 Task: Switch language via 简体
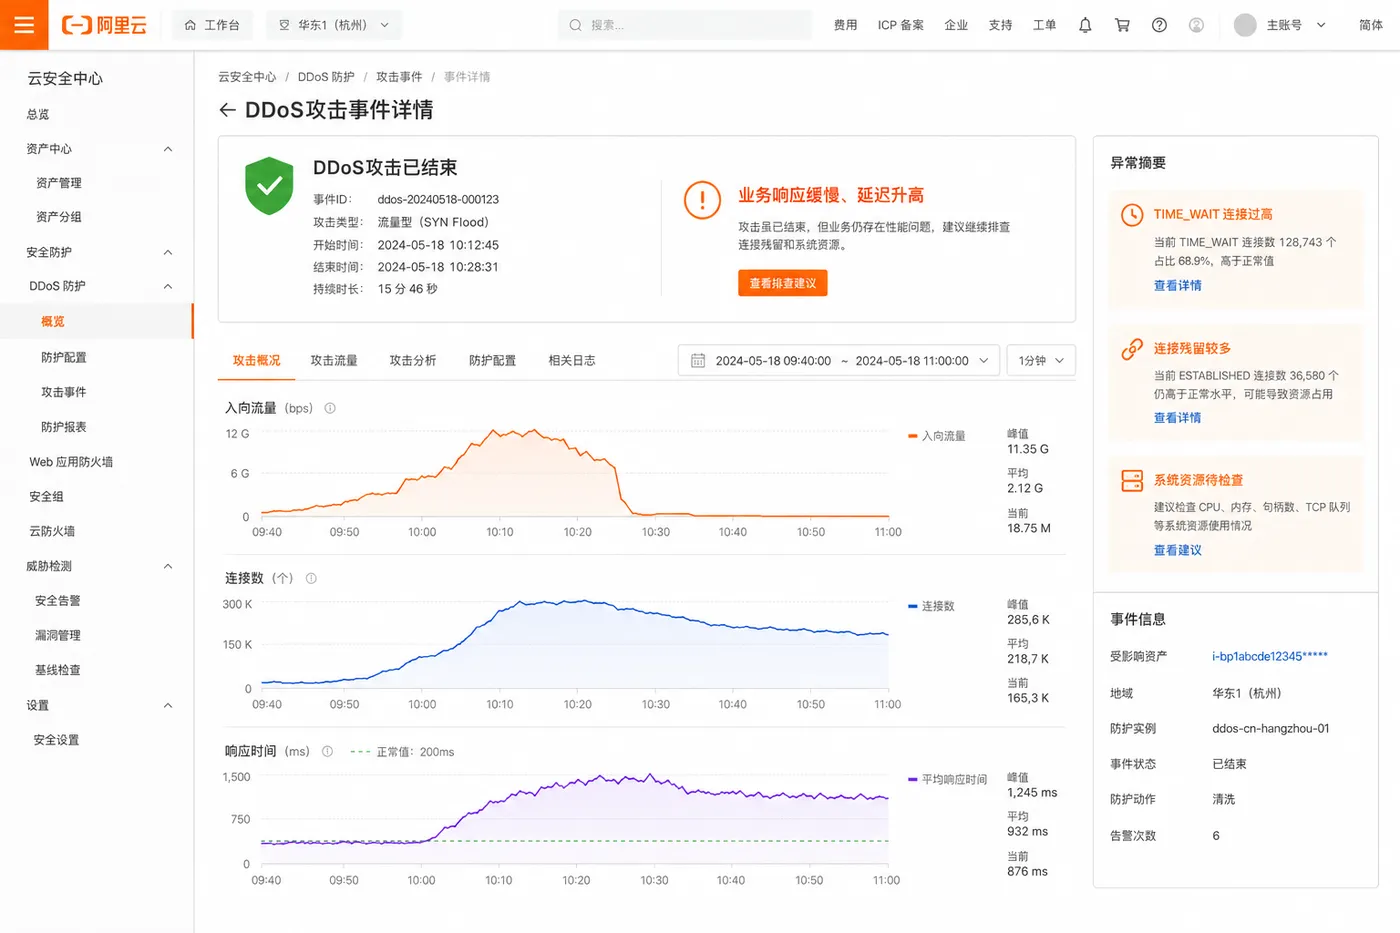click(1371, 25)
